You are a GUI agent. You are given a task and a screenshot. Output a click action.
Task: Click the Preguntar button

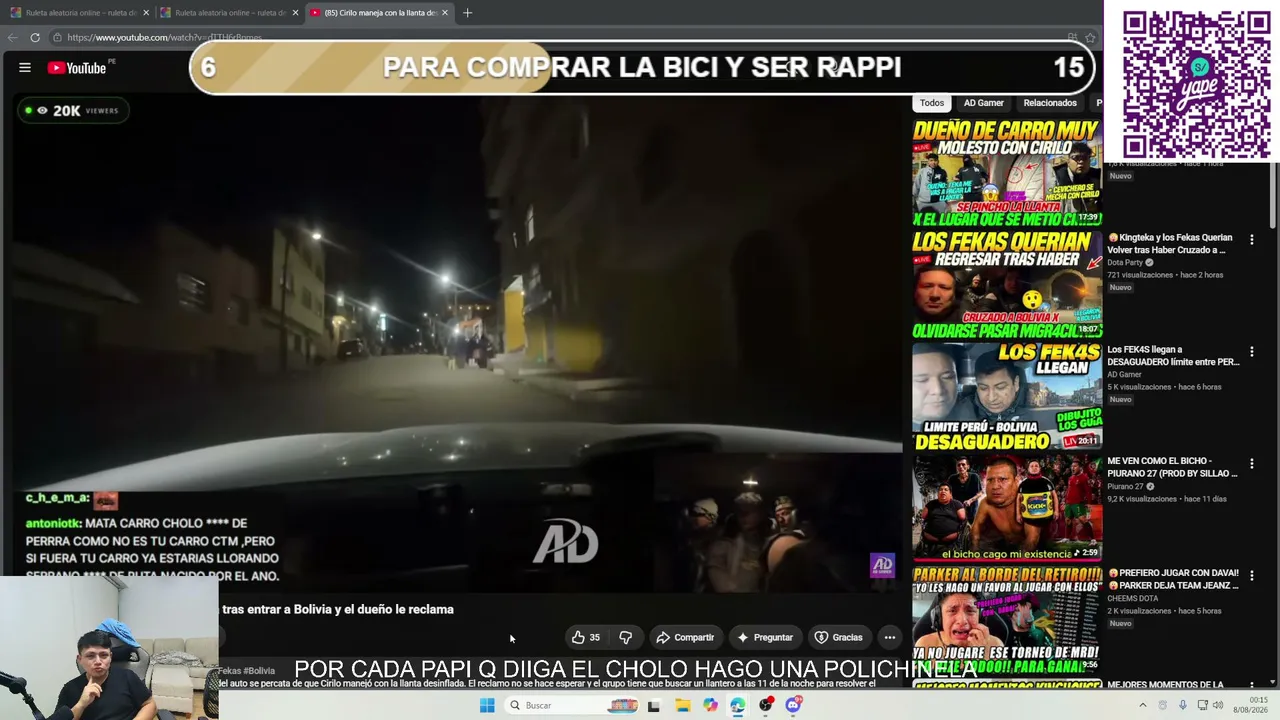tap(765, 637)
